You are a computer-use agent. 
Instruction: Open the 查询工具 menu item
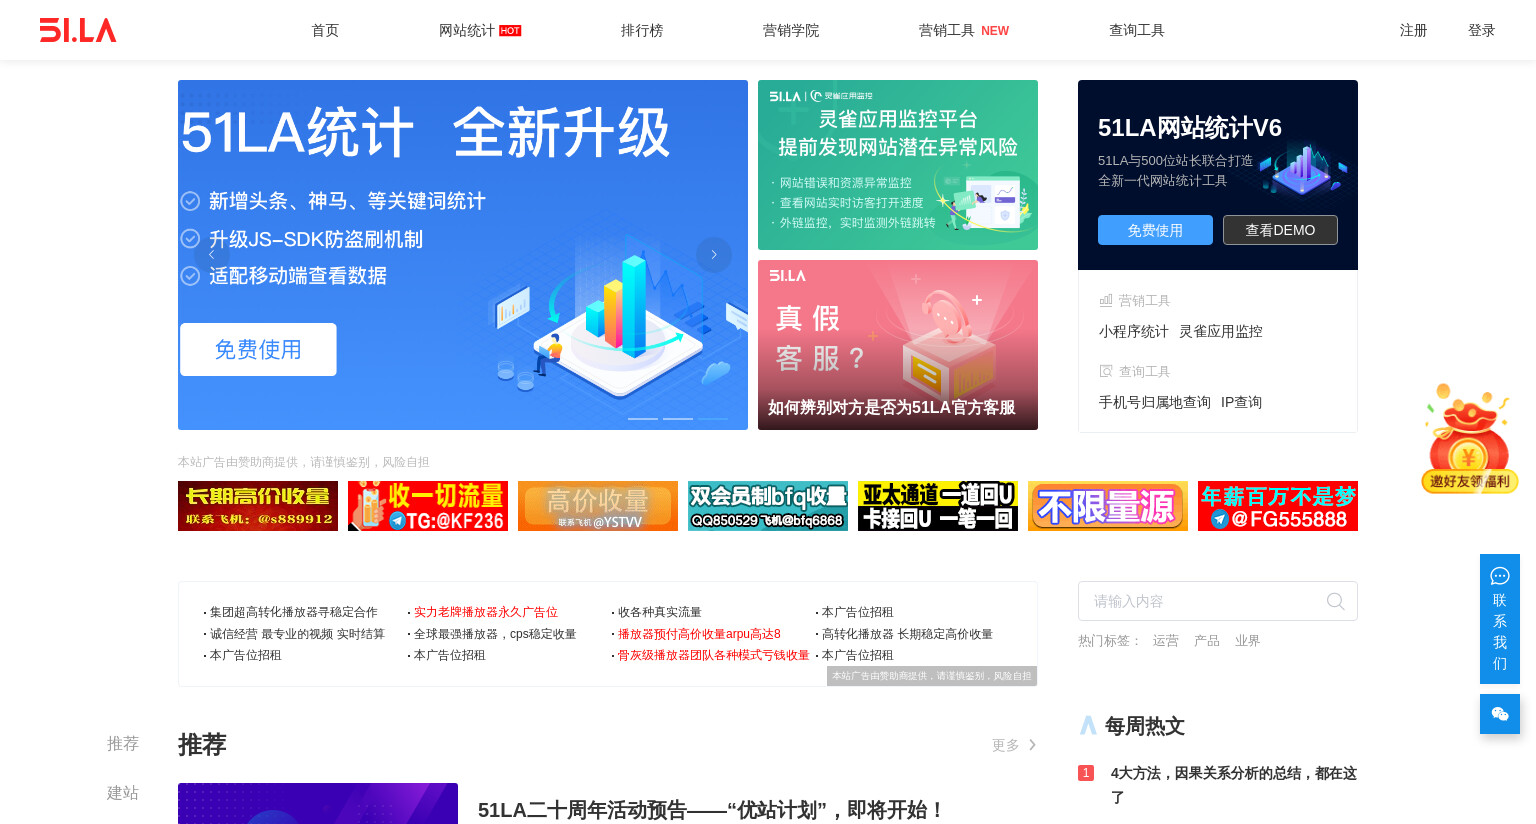[x=1137, y=30]
